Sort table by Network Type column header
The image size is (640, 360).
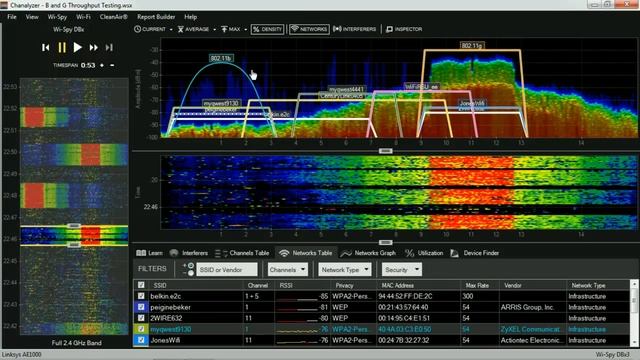(588, 285)
